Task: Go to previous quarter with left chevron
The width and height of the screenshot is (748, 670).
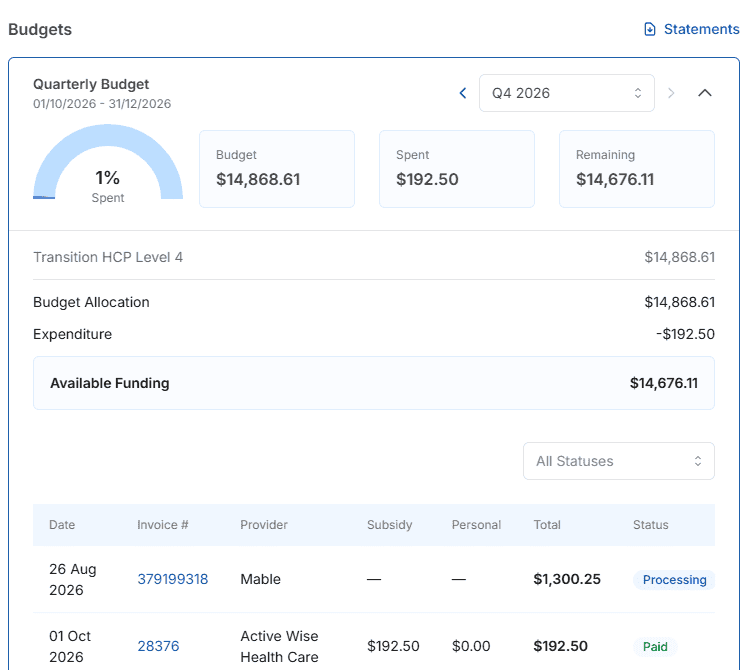Action: click(x=463, y=93)
